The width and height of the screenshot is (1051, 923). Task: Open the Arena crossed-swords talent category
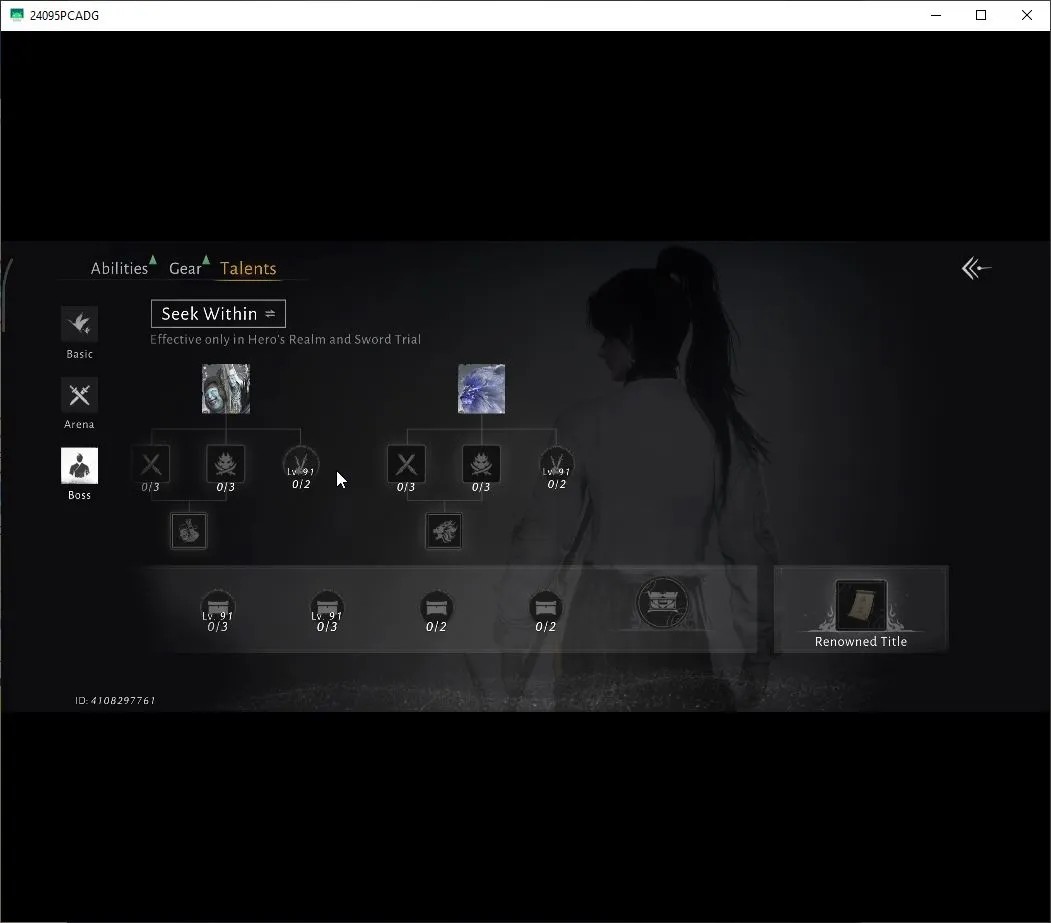coord(79,395)
